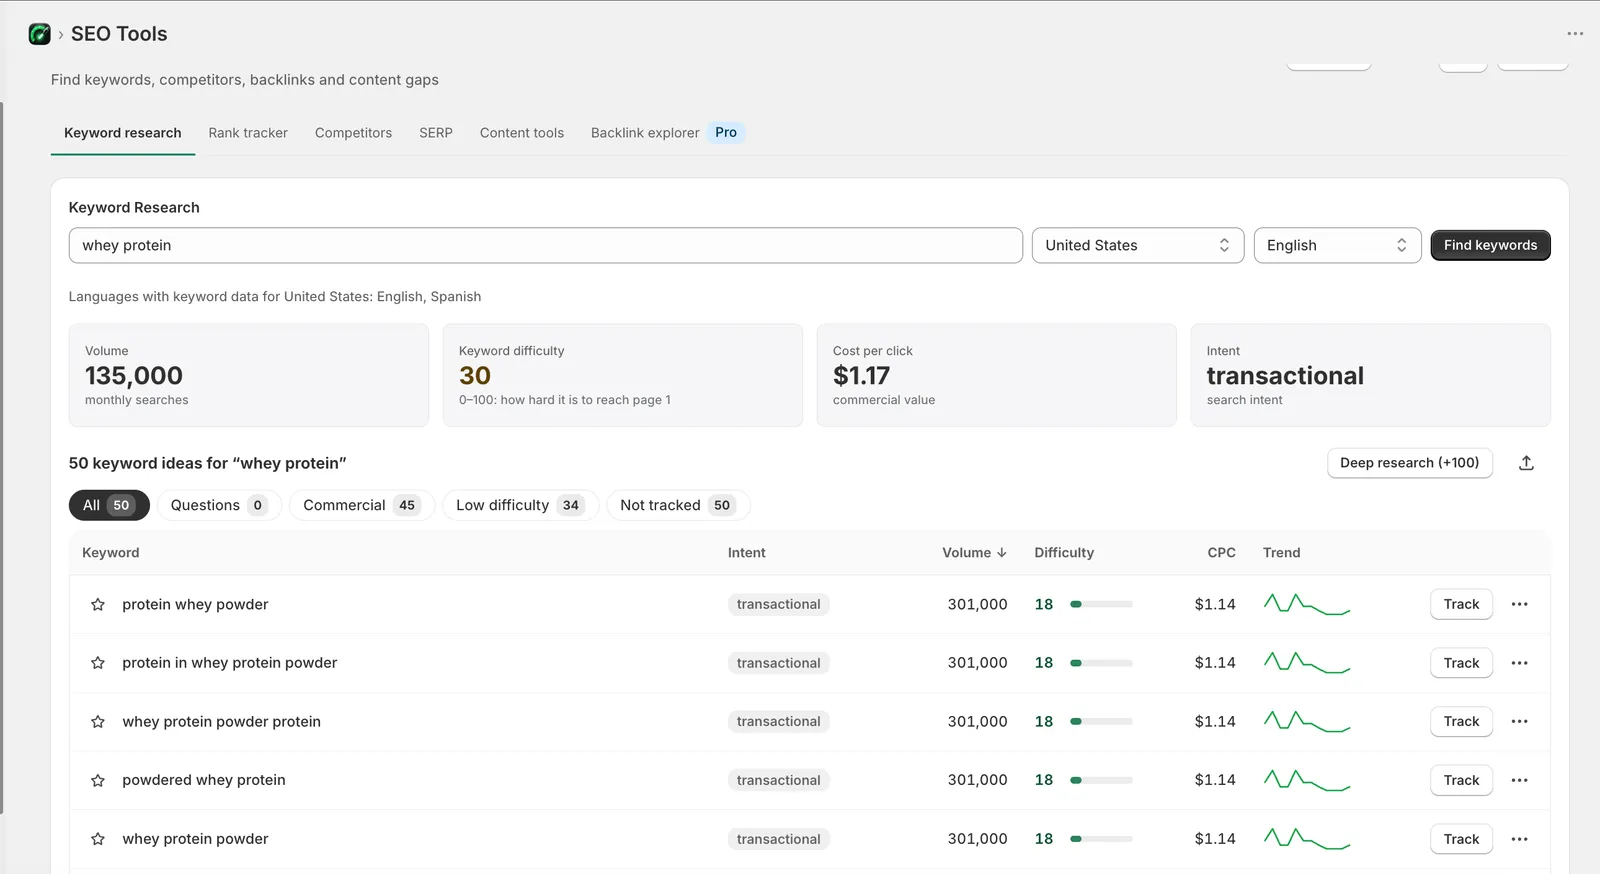Track the 'powdered whey protein' keyword
The width and height of the screenshot is (1600, 874).
tap(1461, 780)
